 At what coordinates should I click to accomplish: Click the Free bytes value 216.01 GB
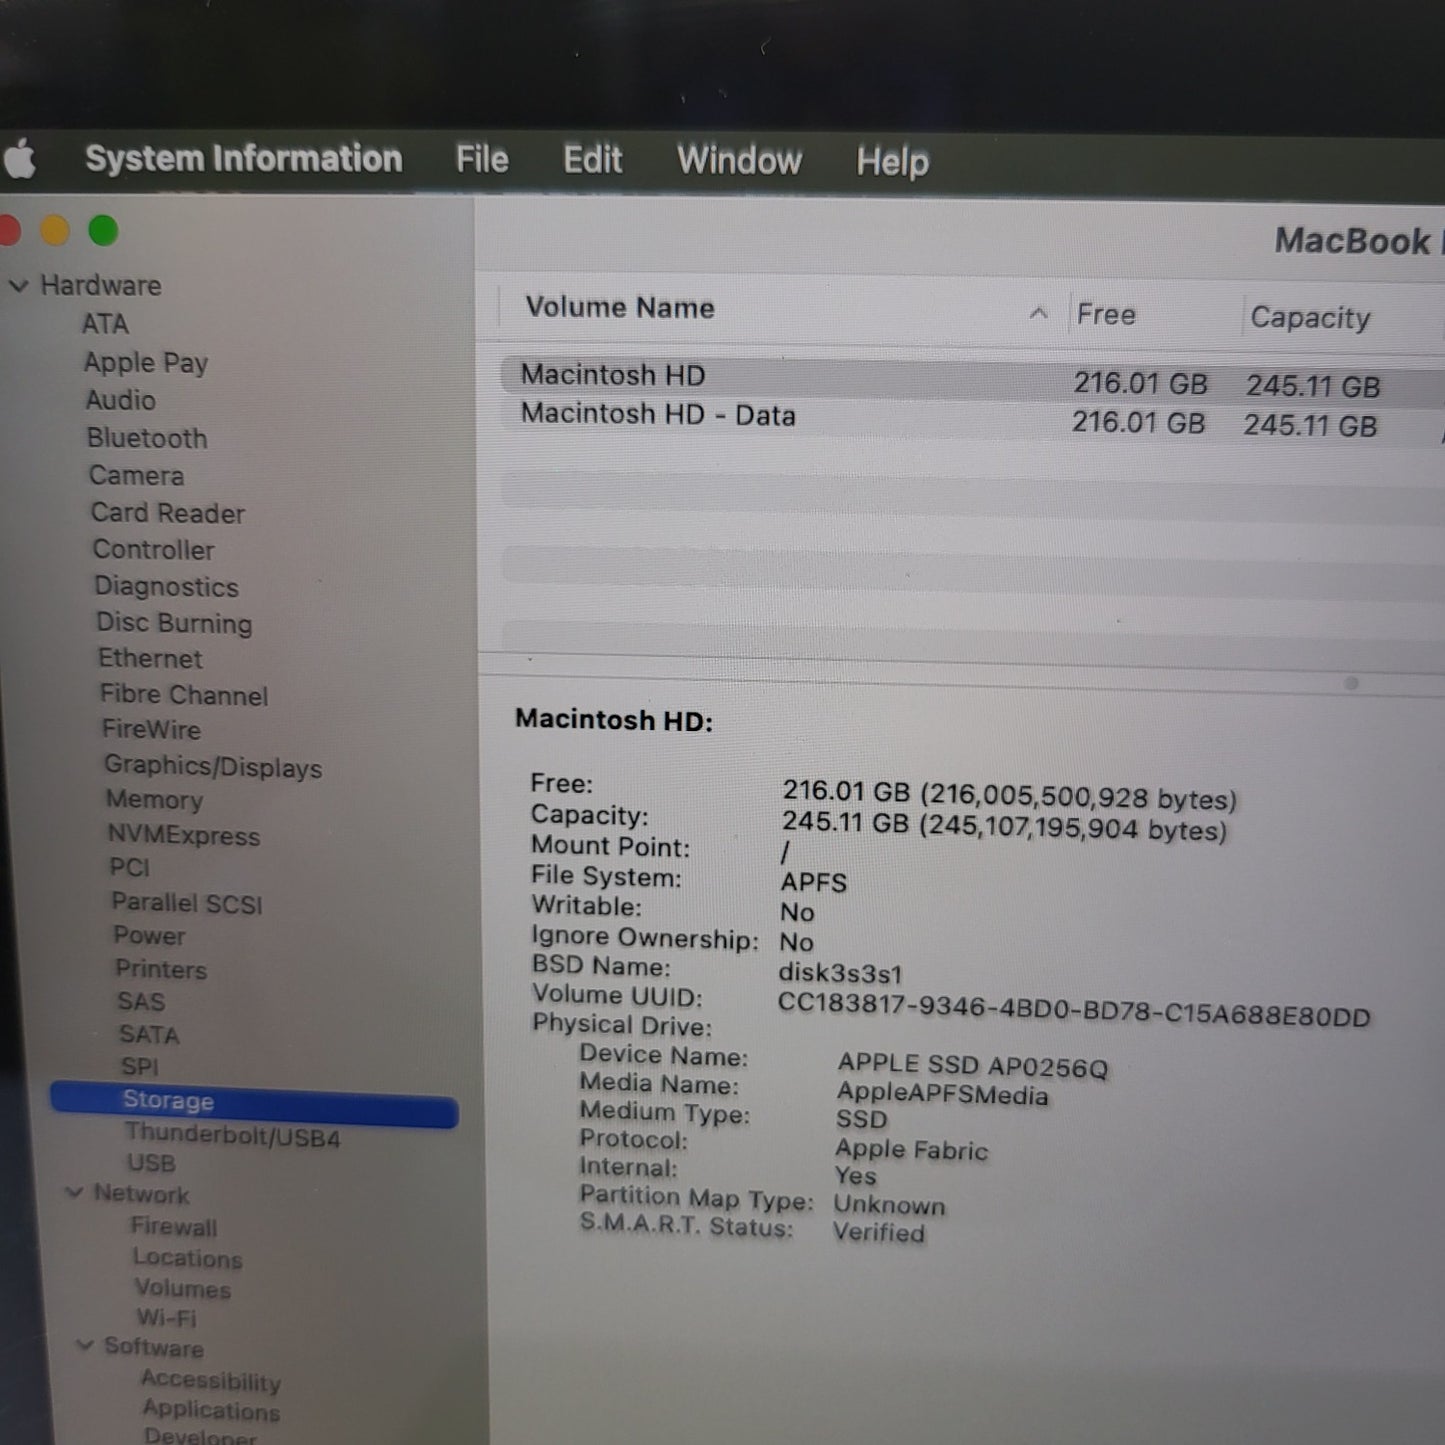(1010, 795)
